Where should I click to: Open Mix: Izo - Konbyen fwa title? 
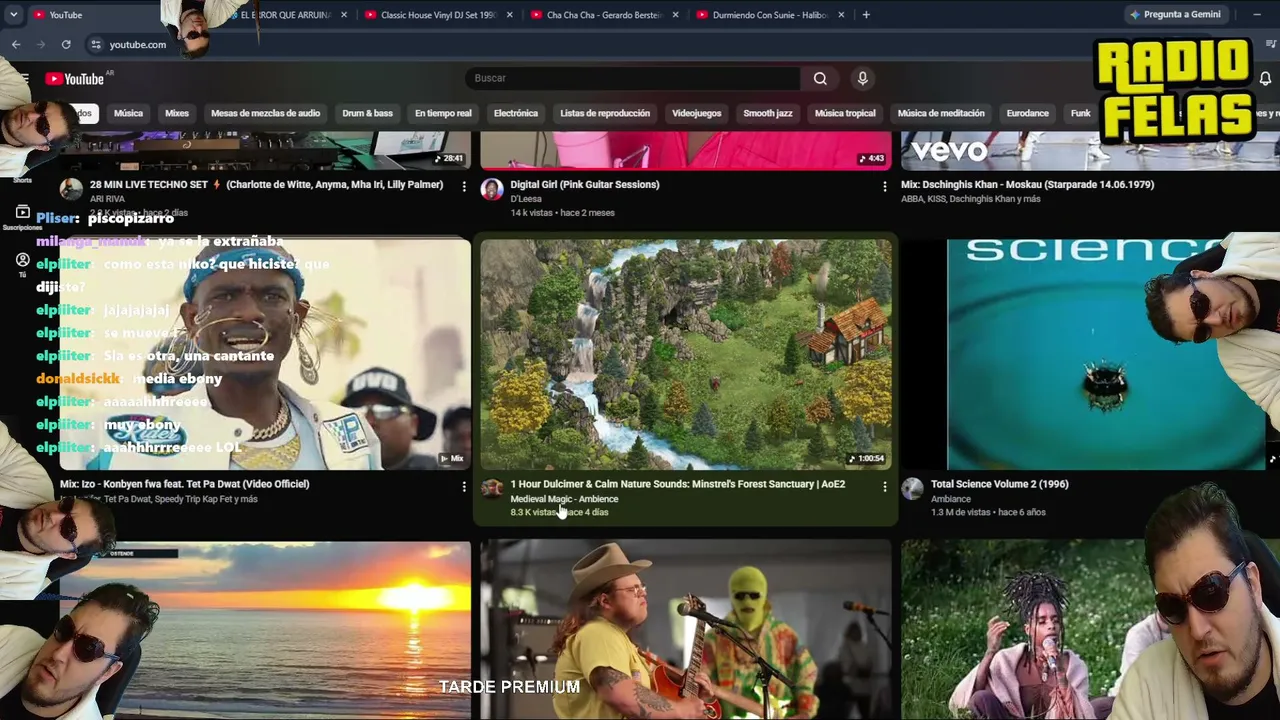(184, 484)
